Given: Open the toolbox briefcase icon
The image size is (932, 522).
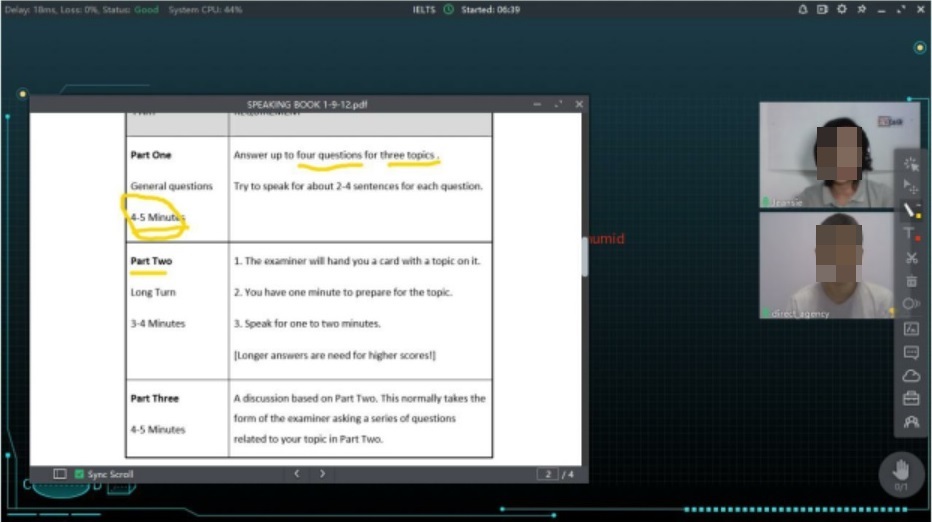Looking at the screenshot, I should [x=911, y=398].
